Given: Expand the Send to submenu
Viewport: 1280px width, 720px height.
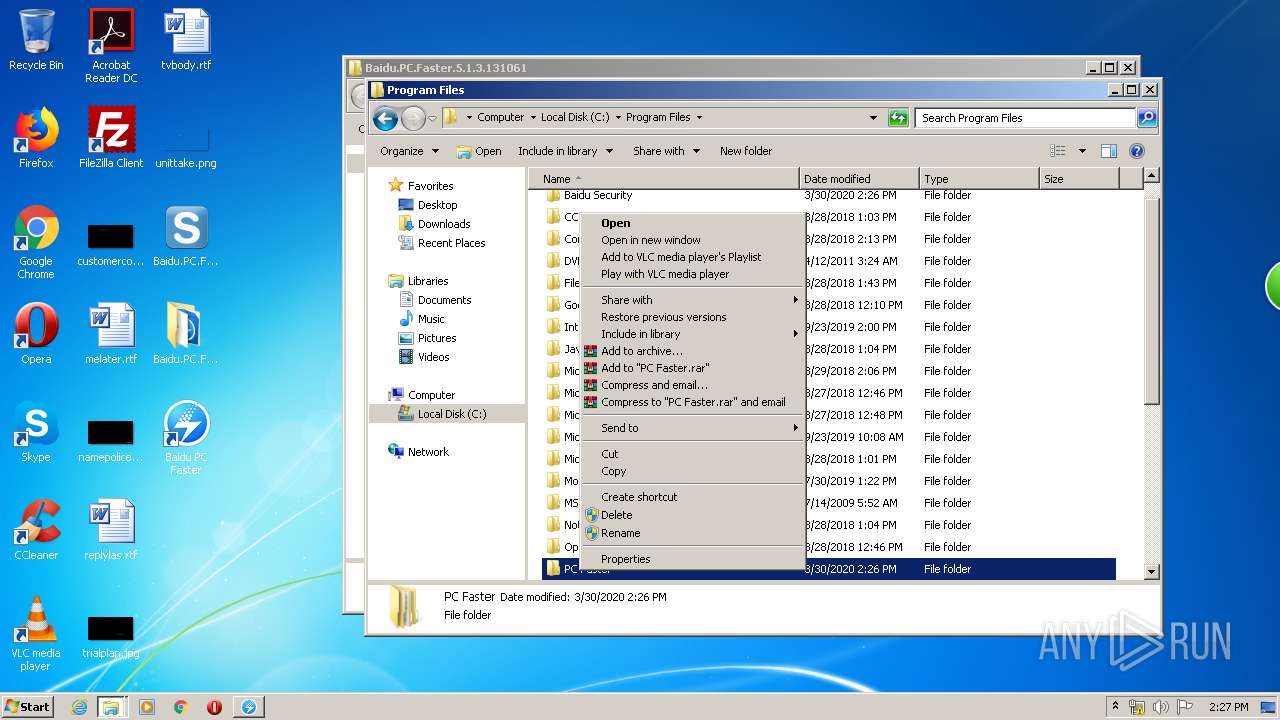Looking at the screenshot, I should (x=693, y=428).
